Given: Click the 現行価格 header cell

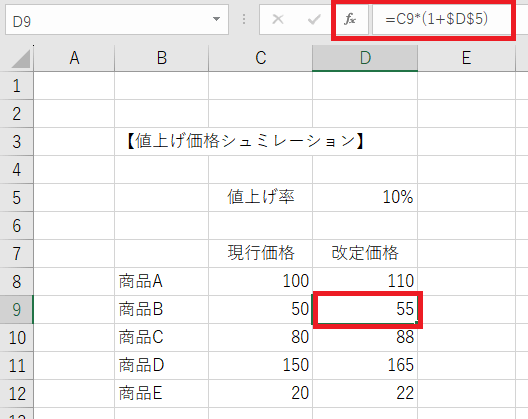Looking at the screenshot, I should [261, 253].
